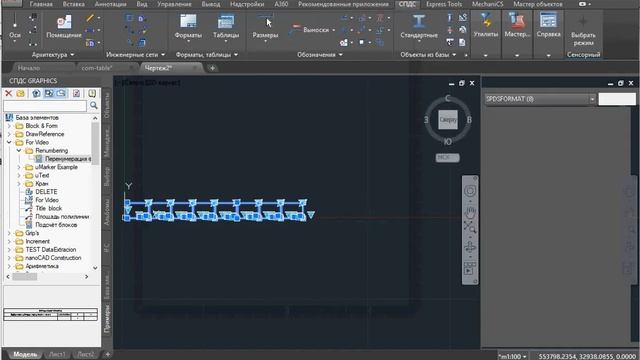Click the search magnifier icon in СПДС GRAPHICS
This screenshot has height=360, width=640.
(x=94, y=106)
